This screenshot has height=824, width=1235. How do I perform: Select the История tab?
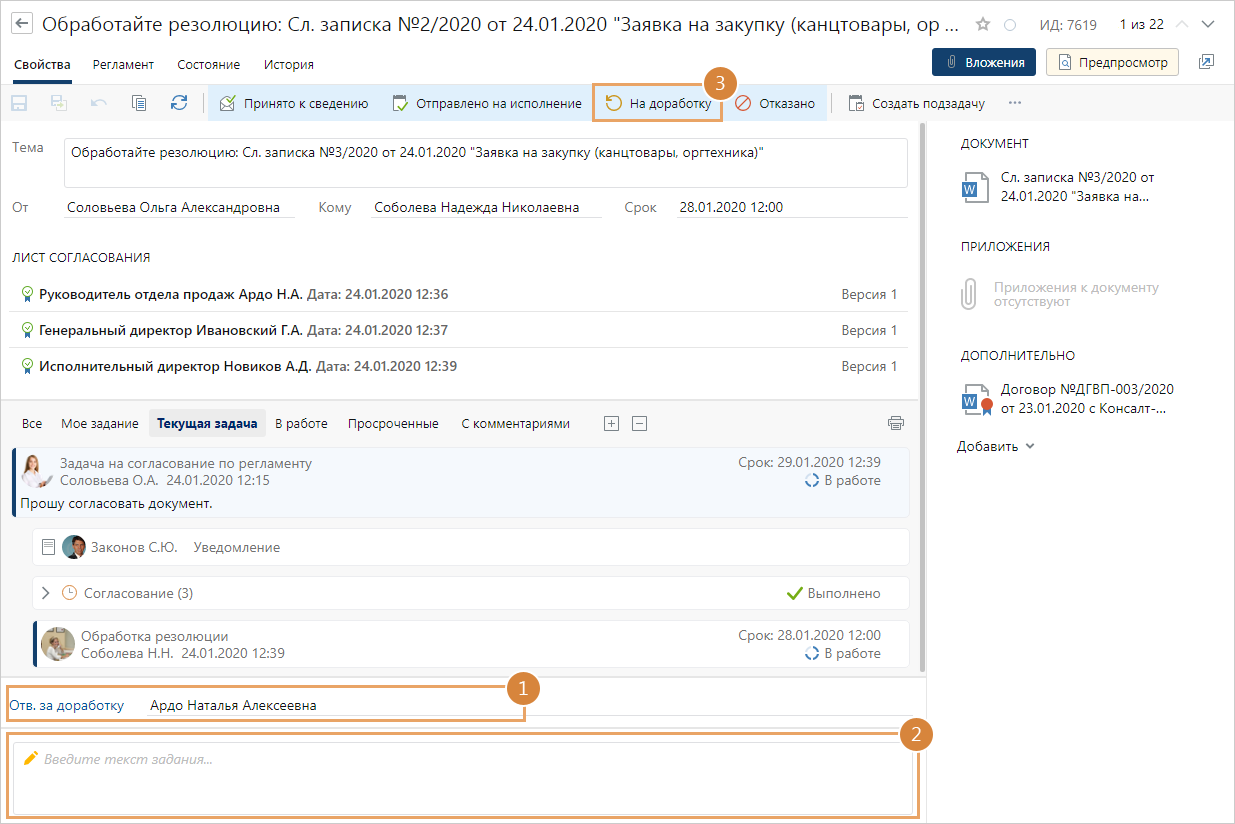coord(288,64)
